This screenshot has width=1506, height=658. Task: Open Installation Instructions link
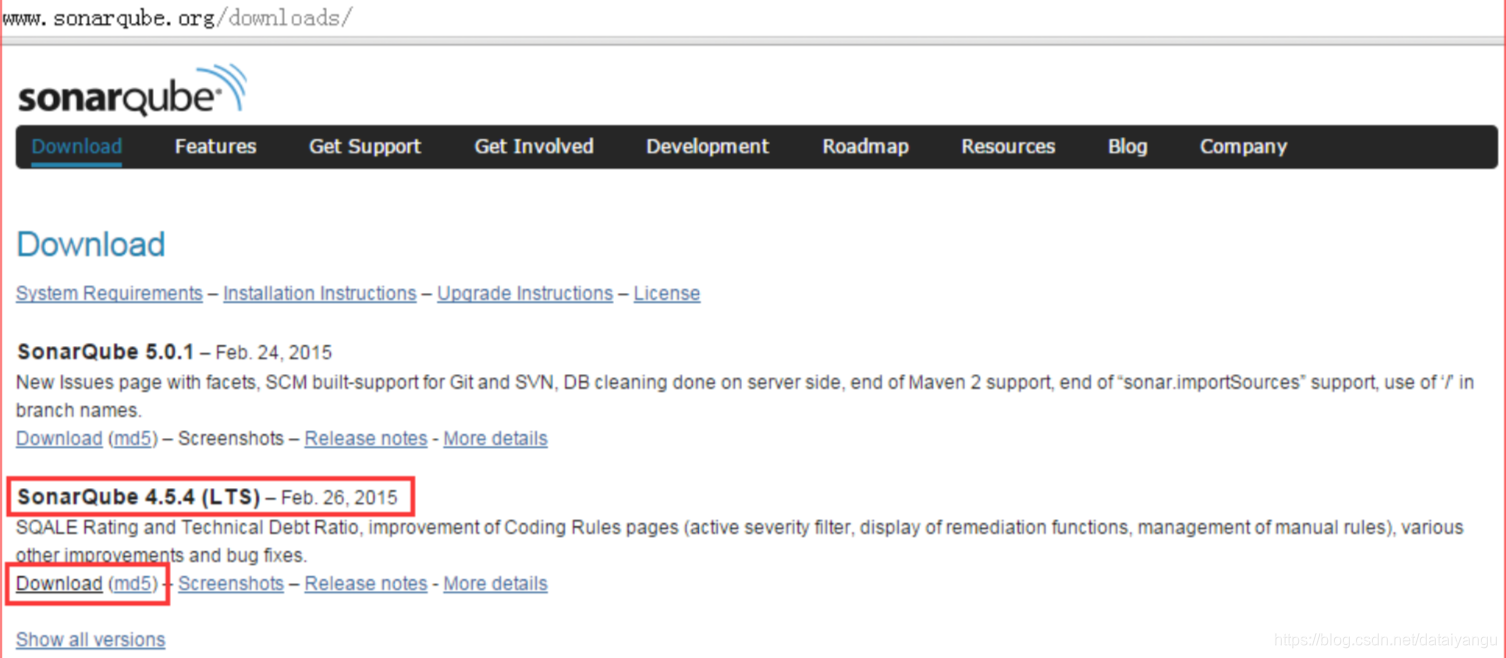[x=320, y=293]
